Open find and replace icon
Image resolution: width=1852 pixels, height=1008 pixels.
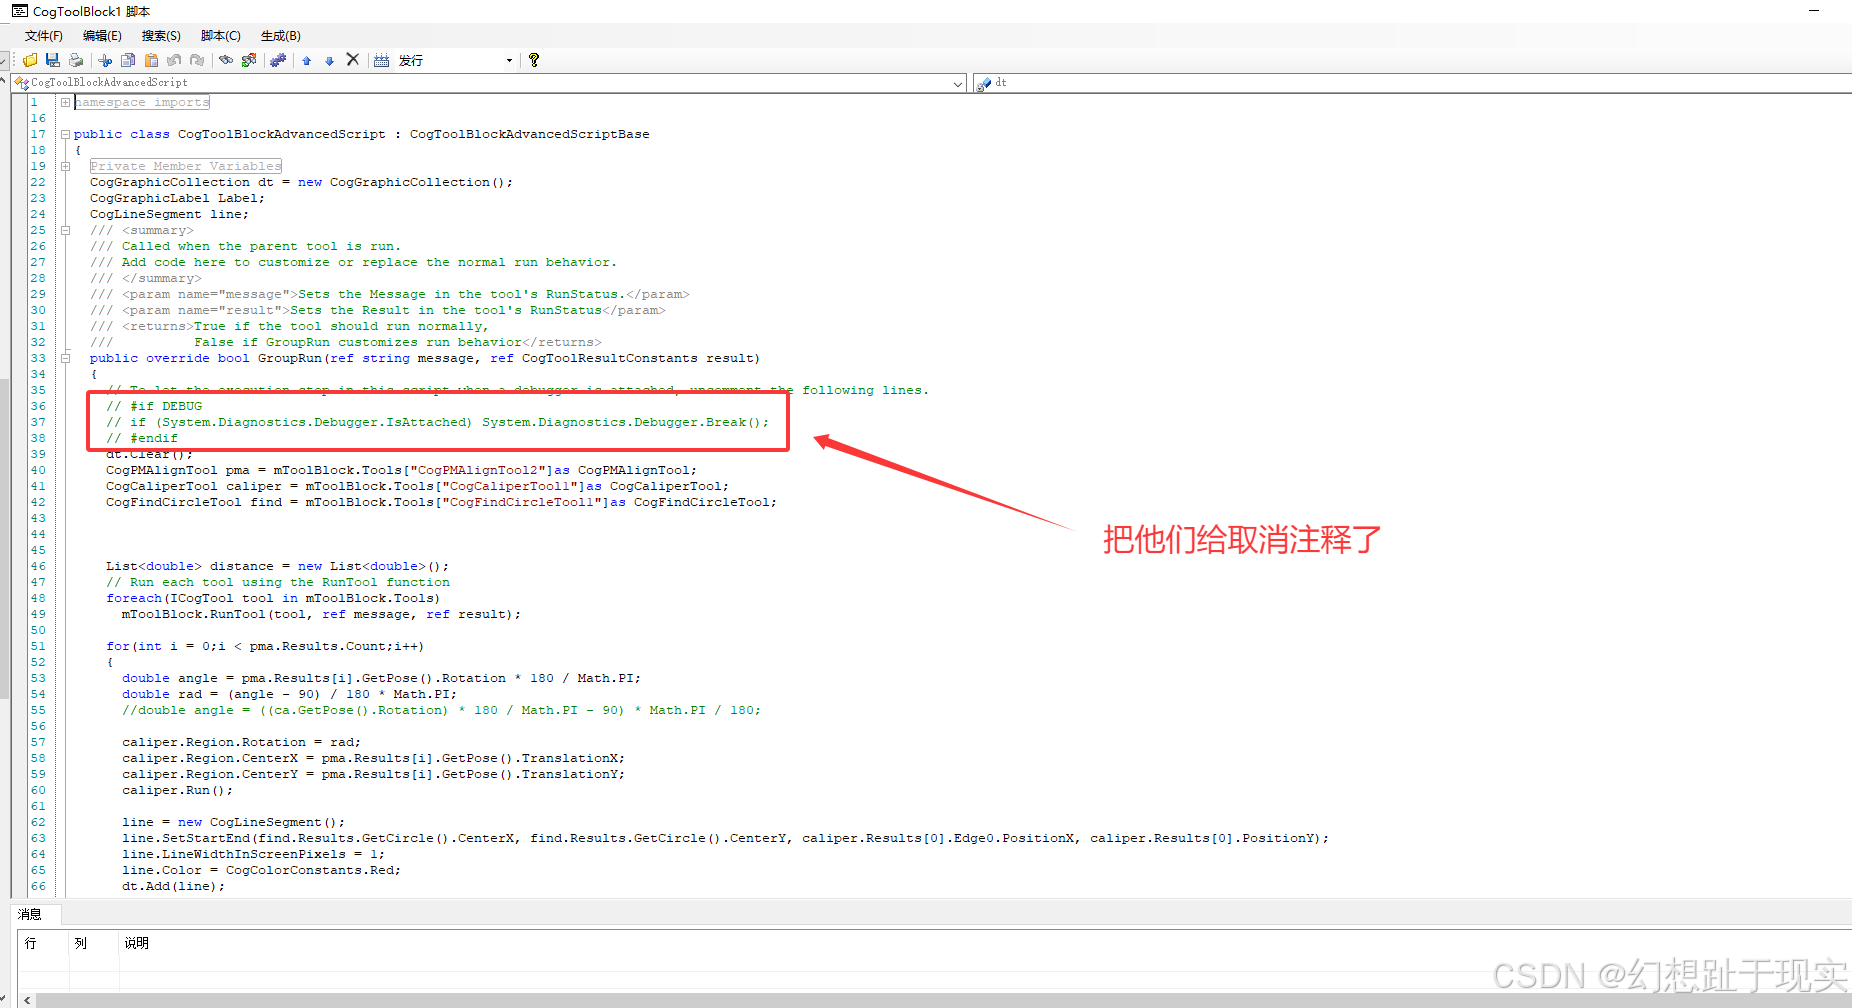pyautogui.click(x=248, y=60)
